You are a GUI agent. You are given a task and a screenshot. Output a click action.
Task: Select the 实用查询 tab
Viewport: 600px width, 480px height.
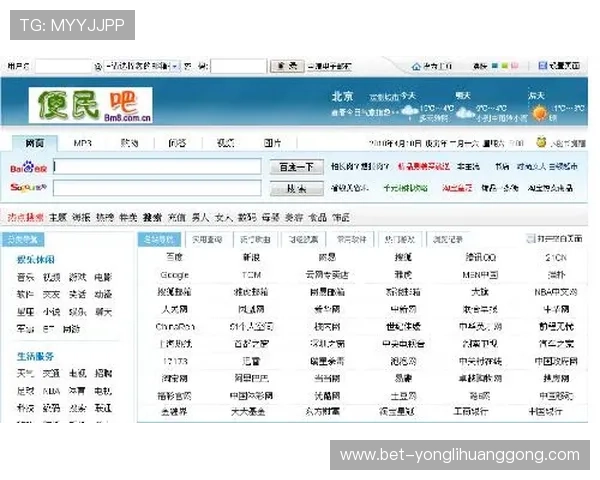pyautogui.click(x=207, y=240)
